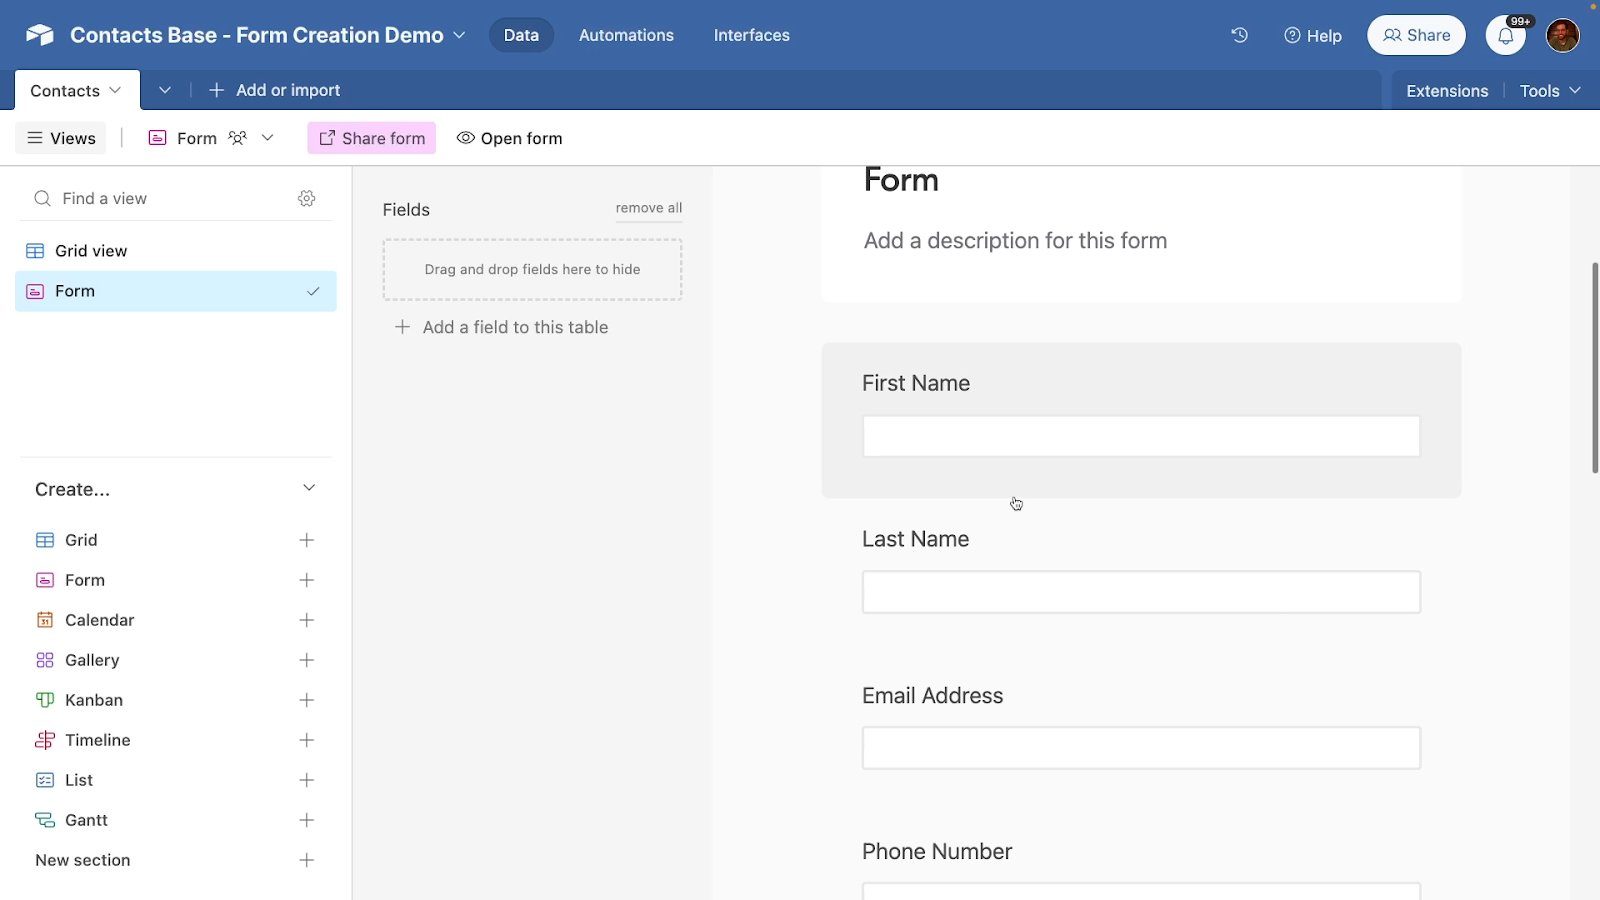This screenshot has width=1600, height=900.
Task: Click the First Name field label
Action: (916, 383)
